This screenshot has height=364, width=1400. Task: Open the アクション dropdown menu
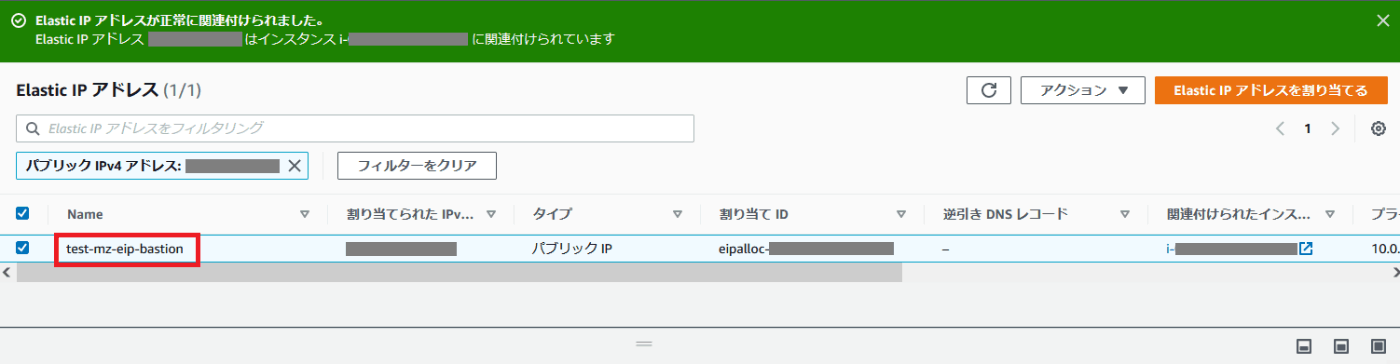pyautogui.click(x=1082, y=90)
